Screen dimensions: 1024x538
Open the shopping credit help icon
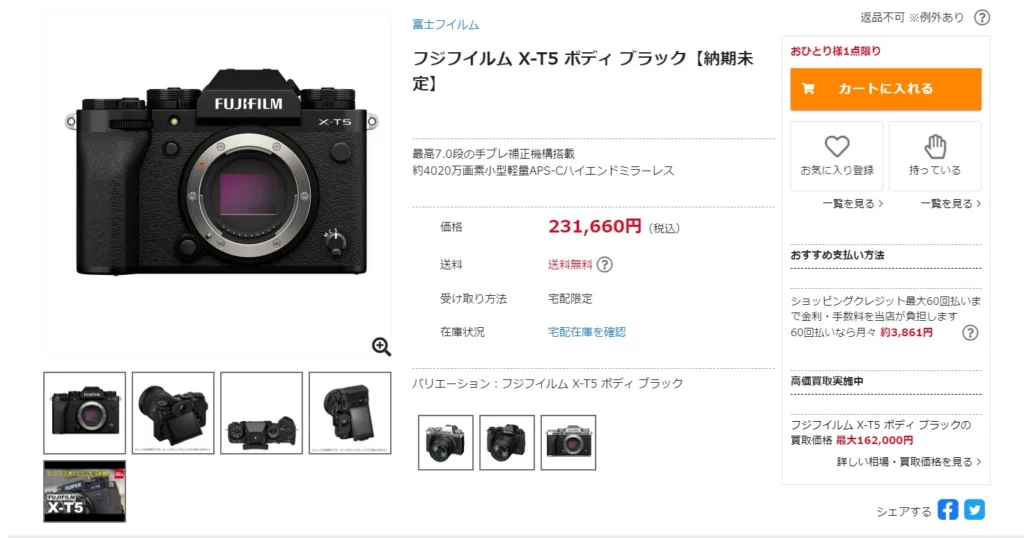pyautogui.click(x=970, y=333)
